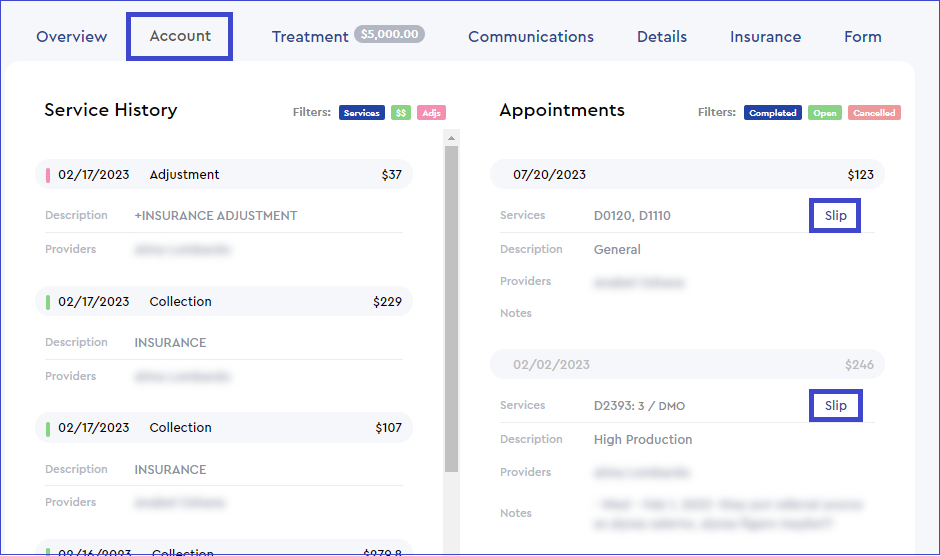This screenshot has width=940, height=556.
Task: Toggle the Completed appointments filter
Action: (772, 113)
